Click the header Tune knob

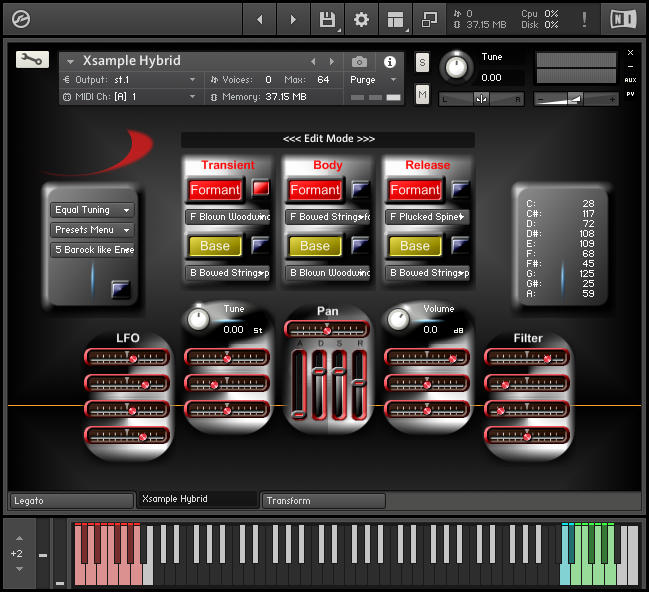(x=457, y=67)
